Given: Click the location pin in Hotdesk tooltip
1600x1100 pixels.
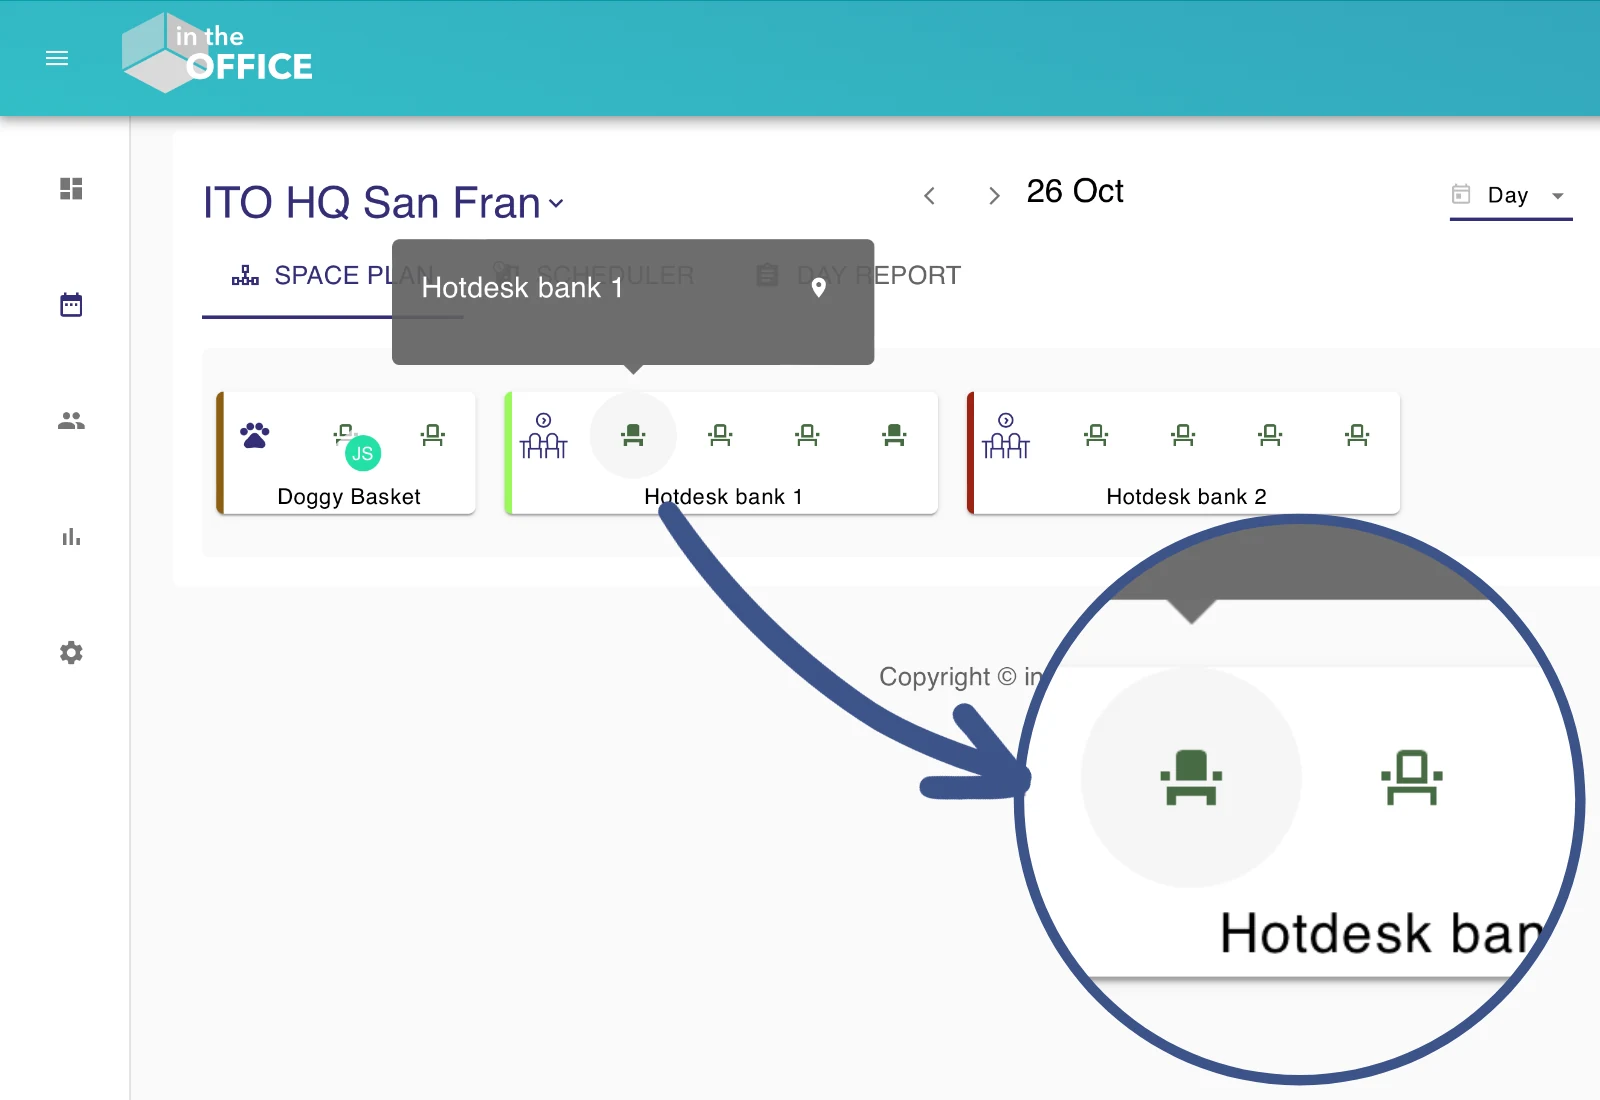Looking at the screenshot, I should click(818, 288).
